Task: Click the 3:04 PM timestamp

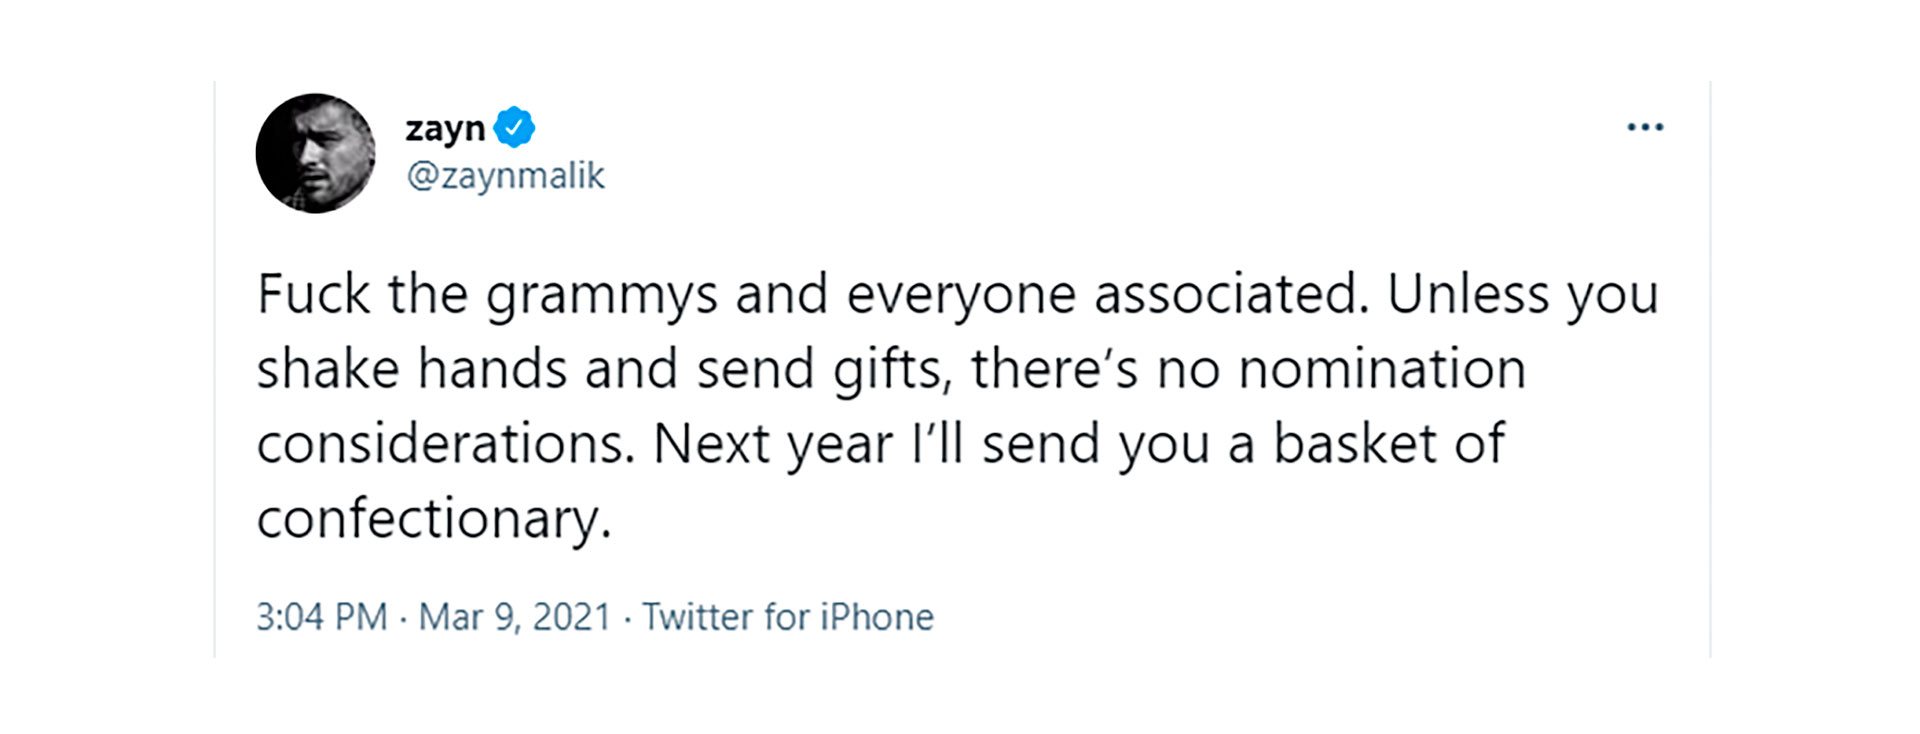Action: pyautogui.click(x=321, y=617)
